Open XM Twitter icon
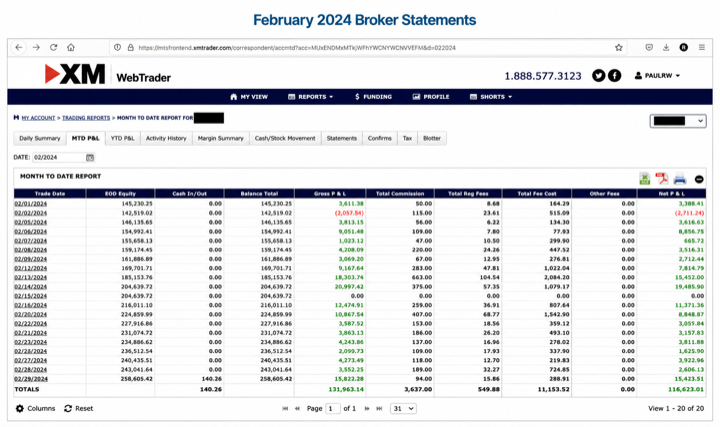Screen dimensions: 720x427 598,75
